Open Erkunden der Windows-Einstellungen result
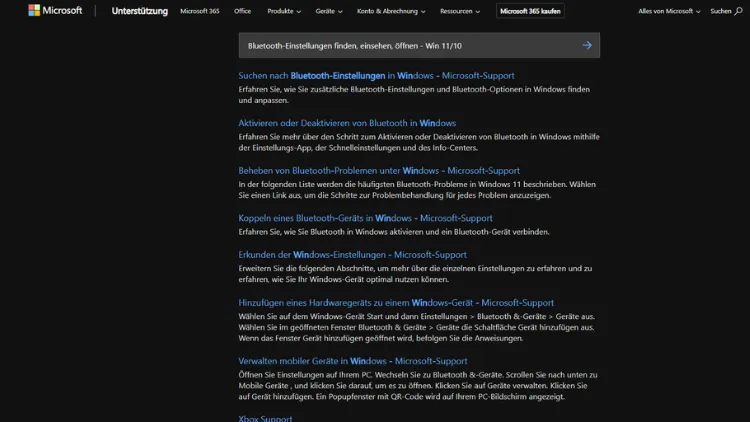This screenshot has height=422, width=750. 353,255
